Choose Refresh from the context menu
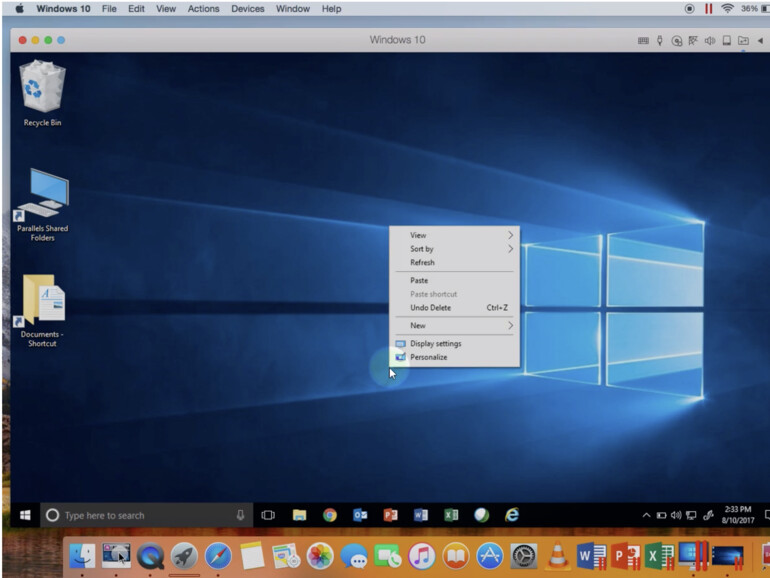This screenshot has width=770, height=578. tap(423, 262)
